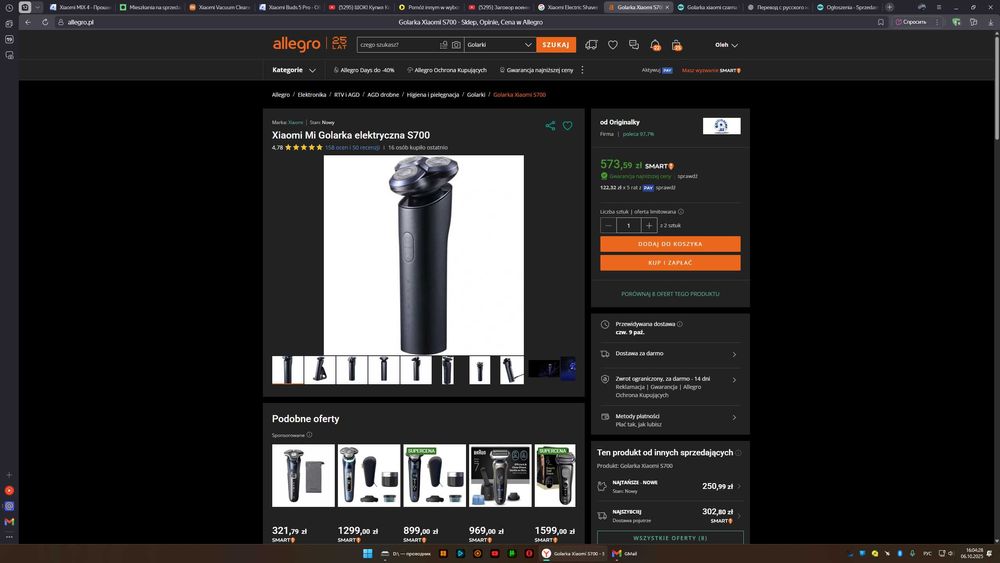Click the info icon beside oferta limitowana
1000x563 pixels.
pos(681,212)
